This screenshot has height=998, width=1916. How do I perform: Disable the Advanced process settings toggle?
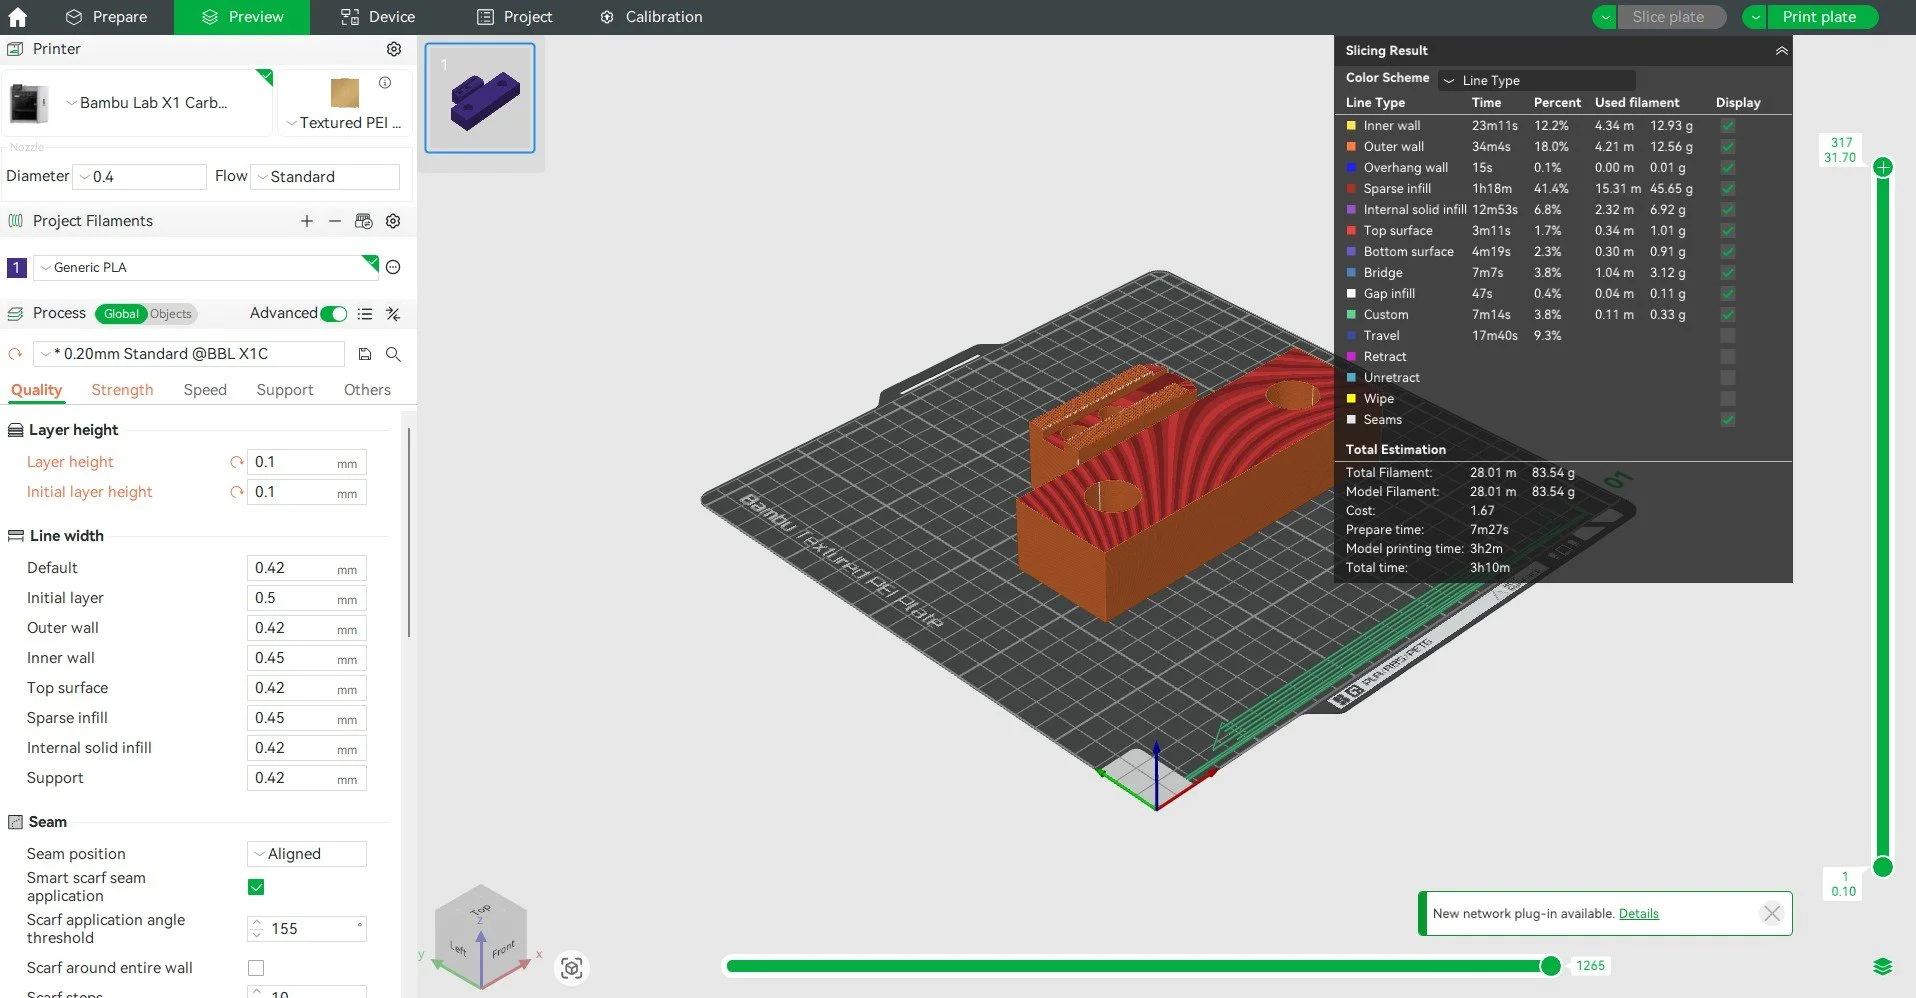point(333,313)
